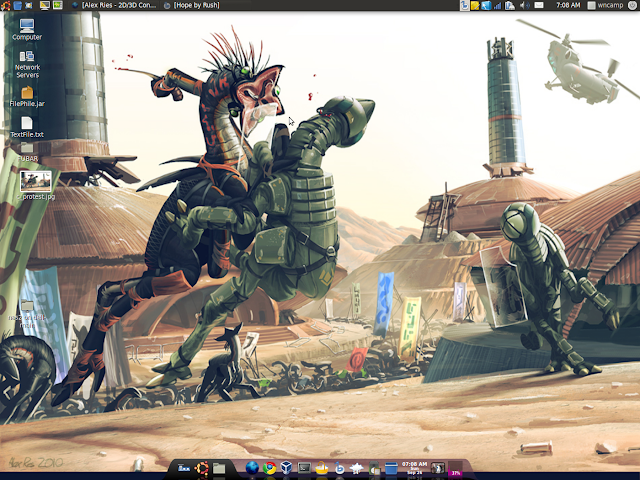Launch the blue globe web browser in dock
Viewport: 640px width, 480px height.
pyautogui.click(x=252, y=468)
